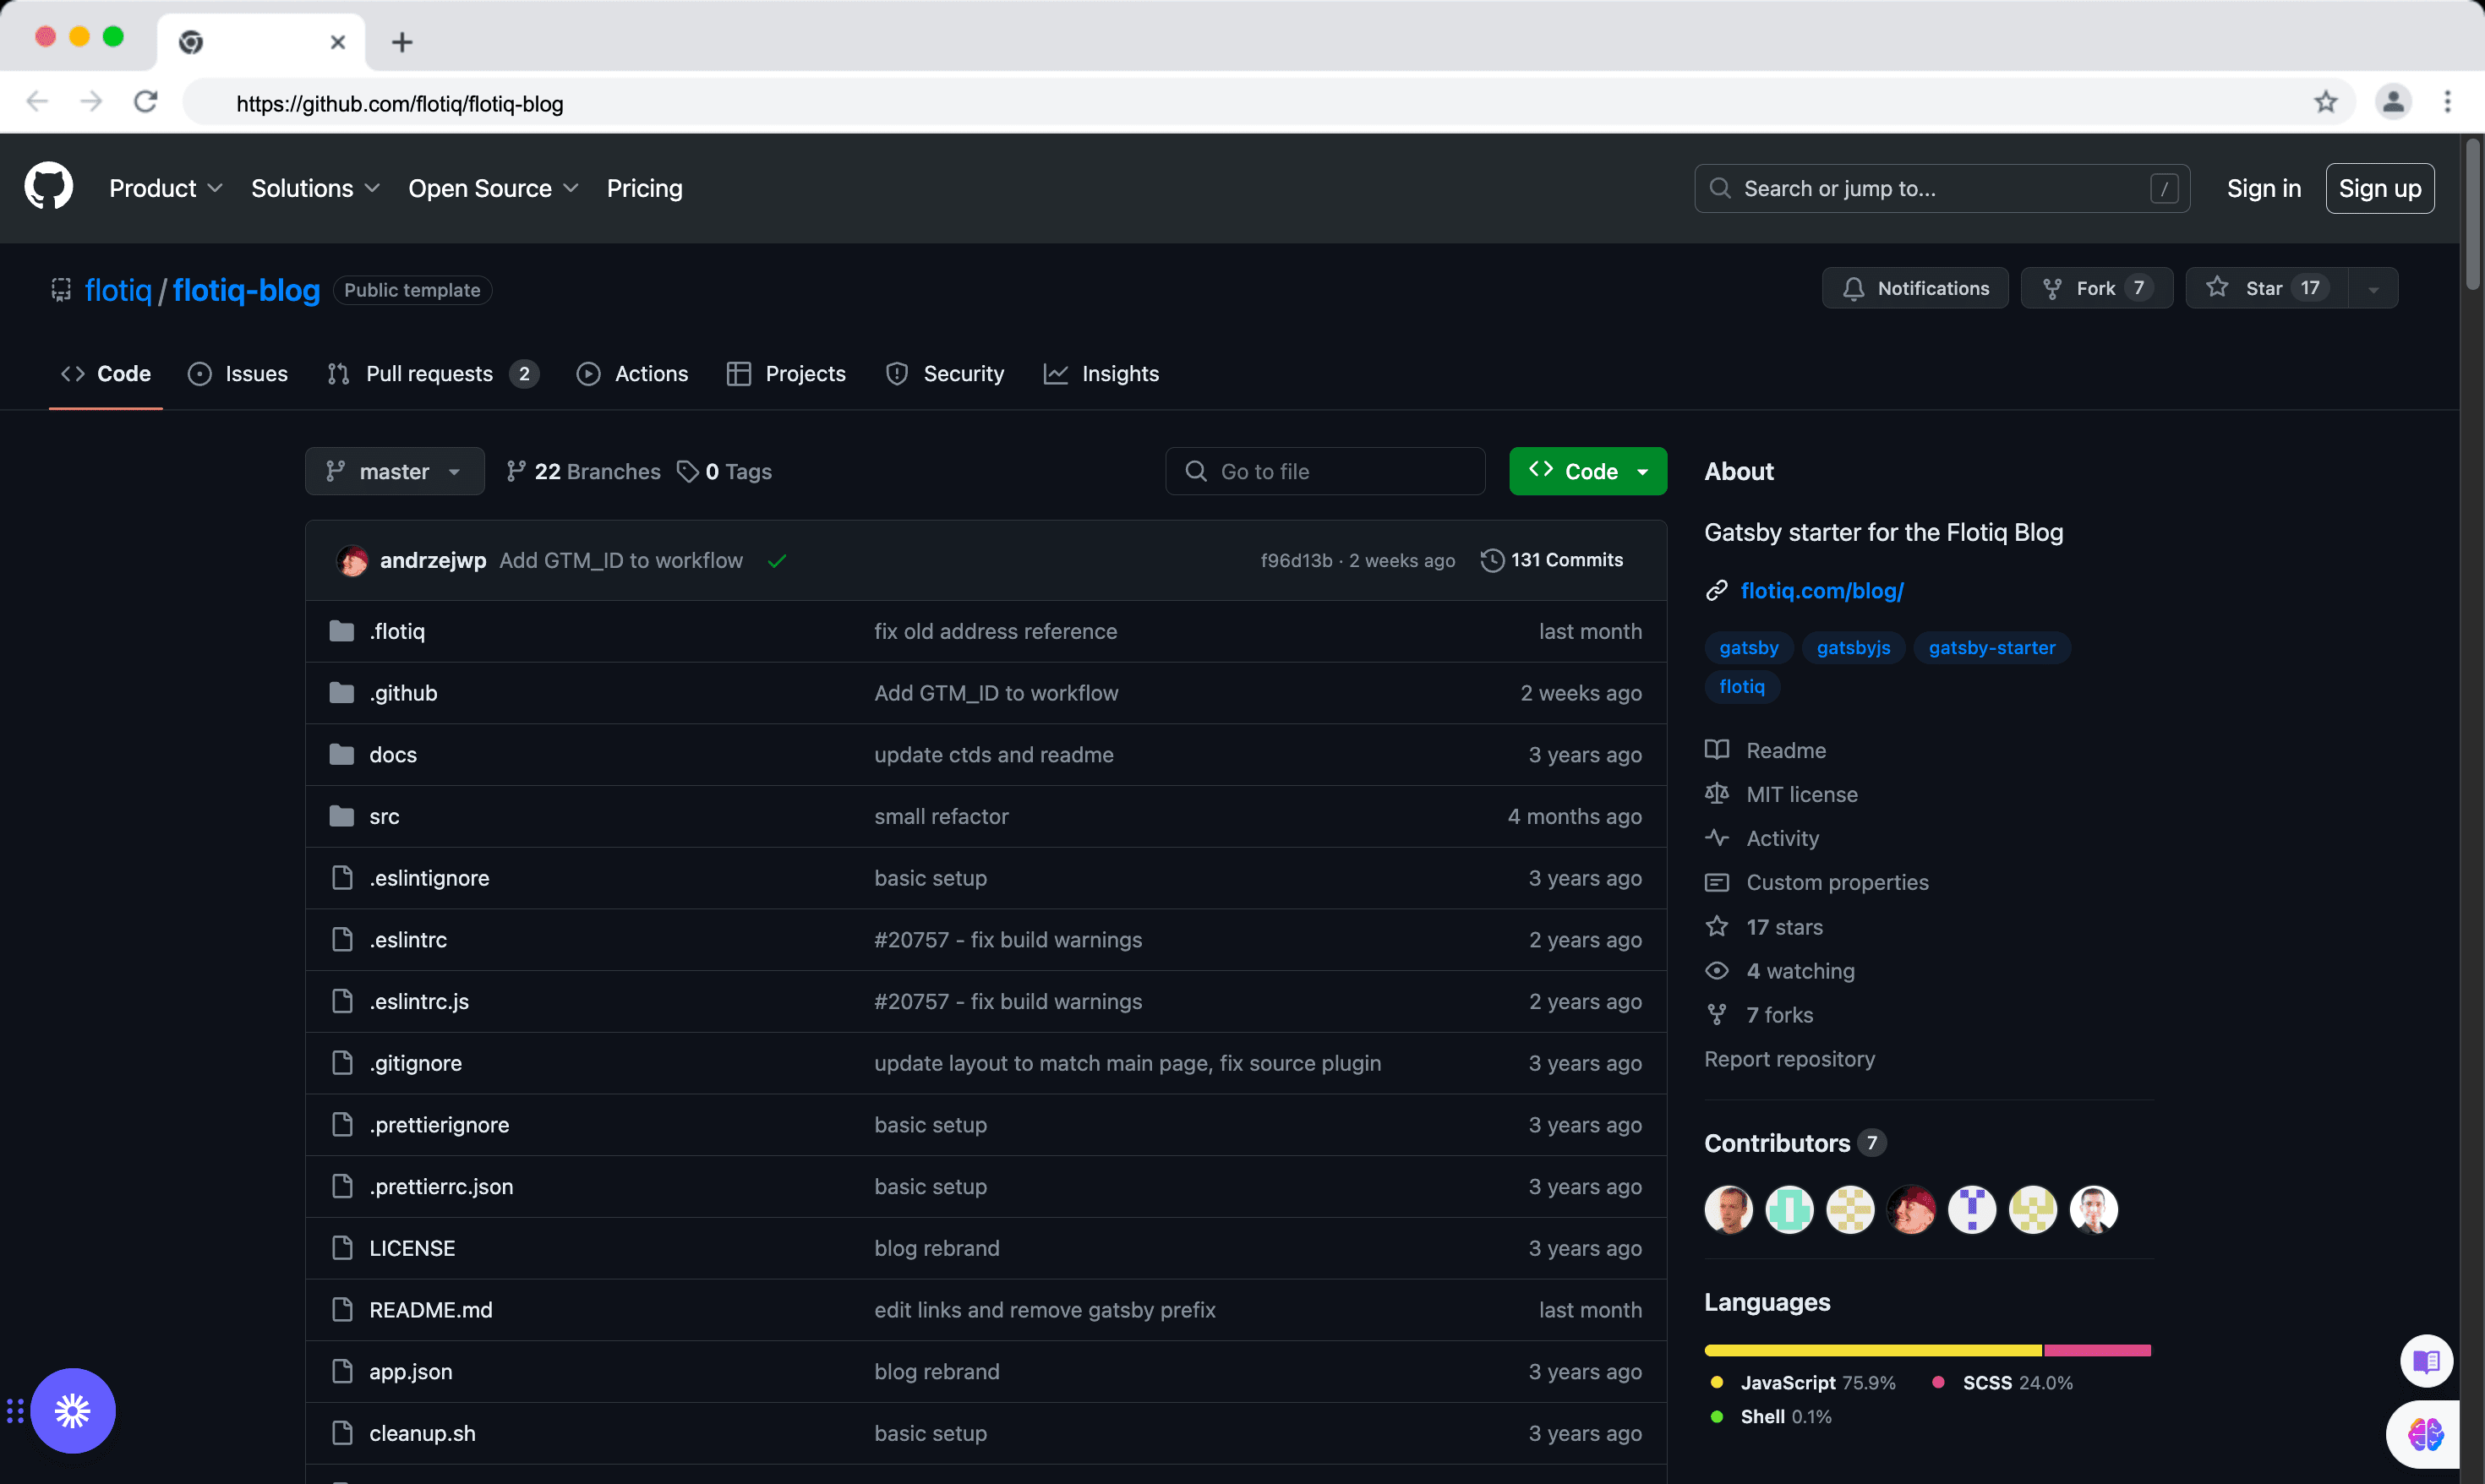Open the Pull requests tab
Screen dimensions: 2485x1484
[x=433, y=374]
